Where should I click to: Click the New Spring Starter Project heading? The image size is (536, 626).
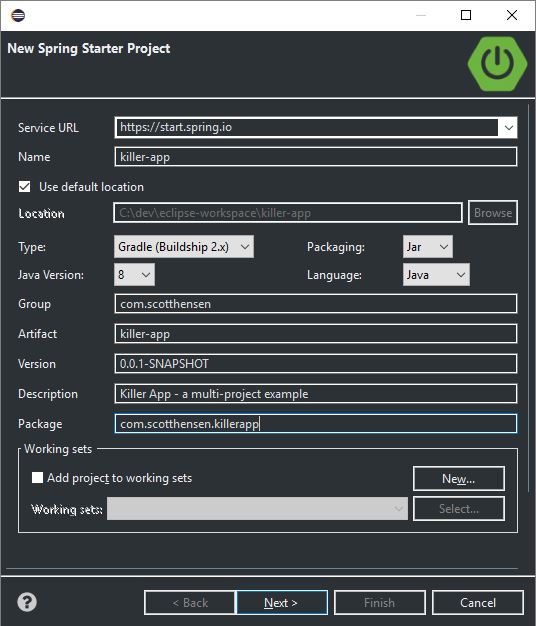pos(89,48)
